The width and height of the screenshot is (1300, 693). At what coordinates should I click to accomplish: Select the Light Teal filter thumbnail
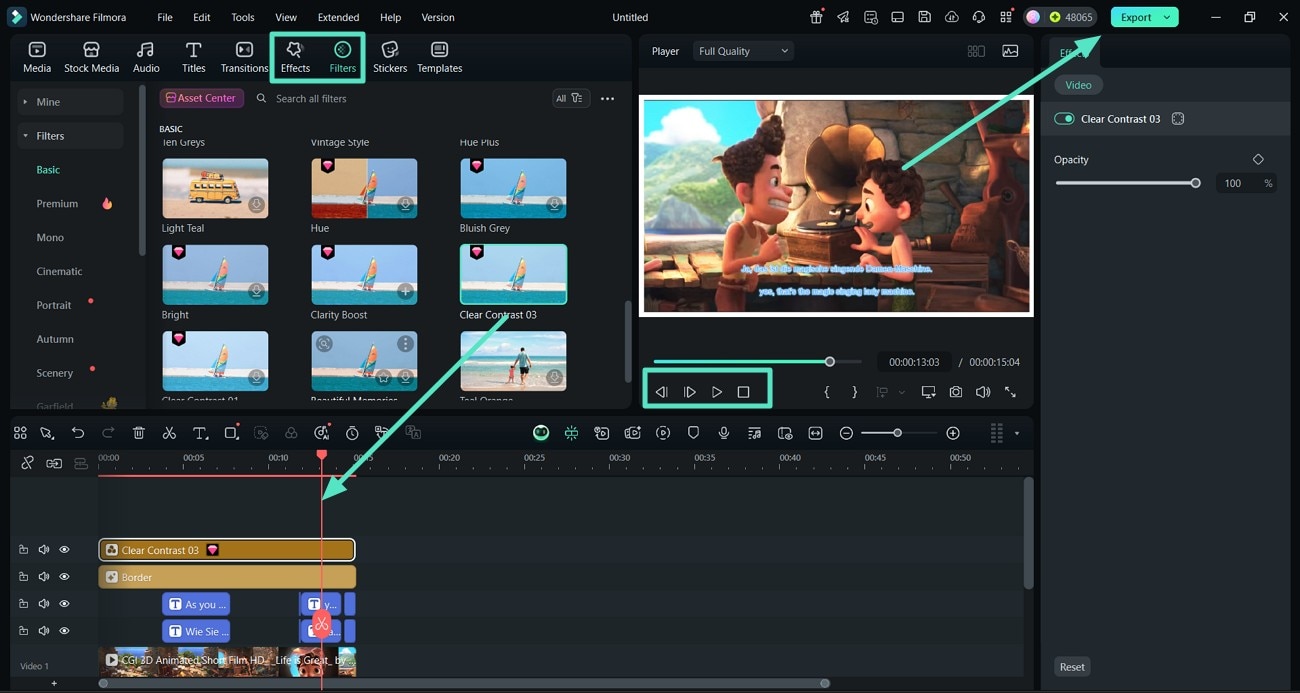point(215,188)
